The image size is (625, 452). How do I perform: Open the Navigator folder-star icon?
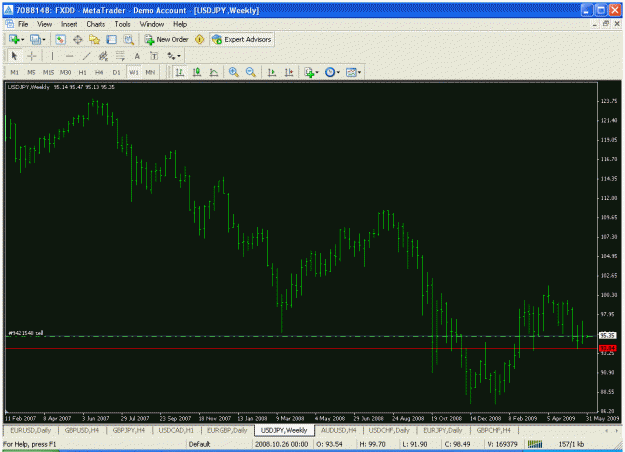pos(94,39)
